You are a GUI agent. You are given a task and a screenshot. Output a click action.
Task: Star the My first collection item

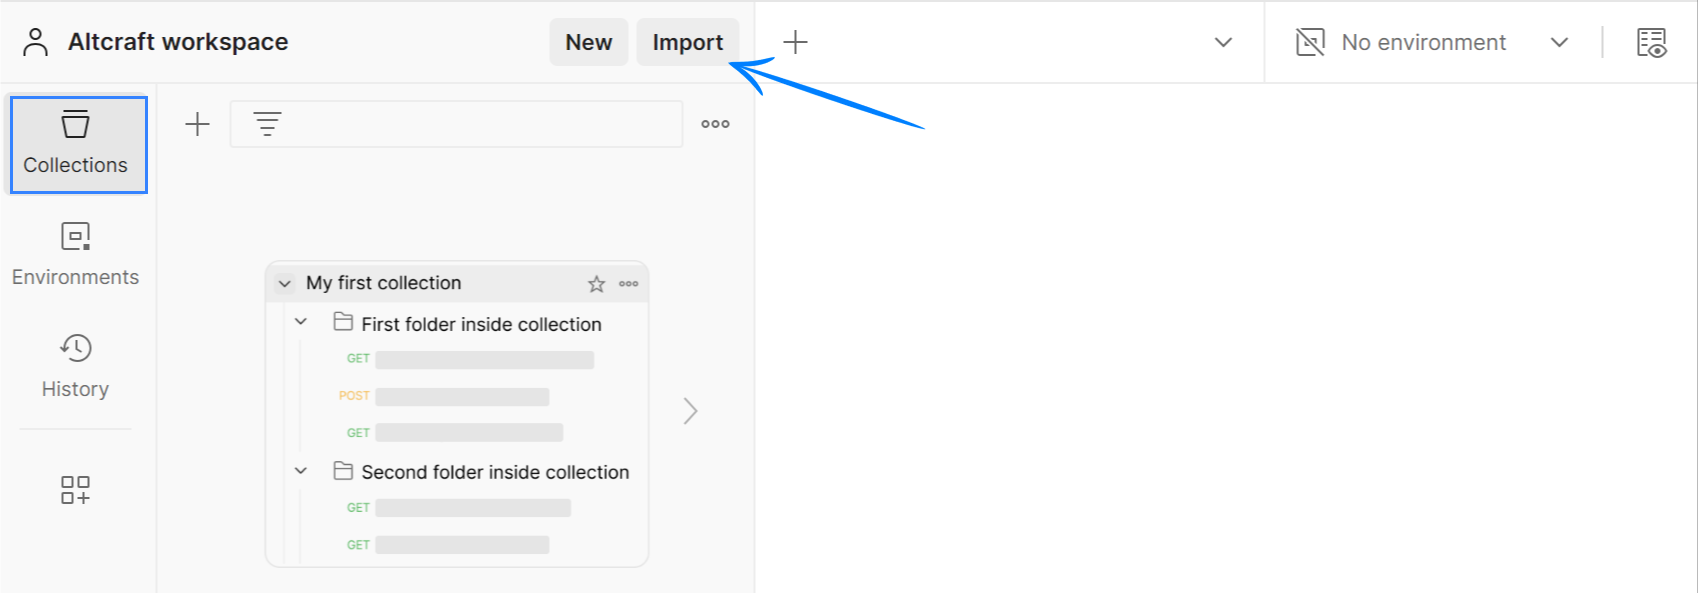(597, 284)
